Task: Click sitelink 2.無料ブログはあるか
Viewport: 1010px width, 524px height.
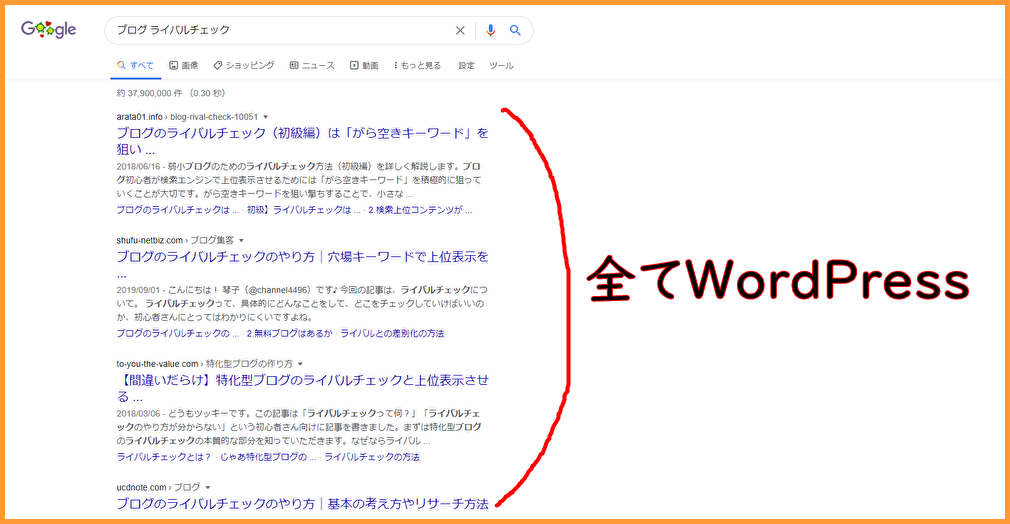Action: [289, 334]
